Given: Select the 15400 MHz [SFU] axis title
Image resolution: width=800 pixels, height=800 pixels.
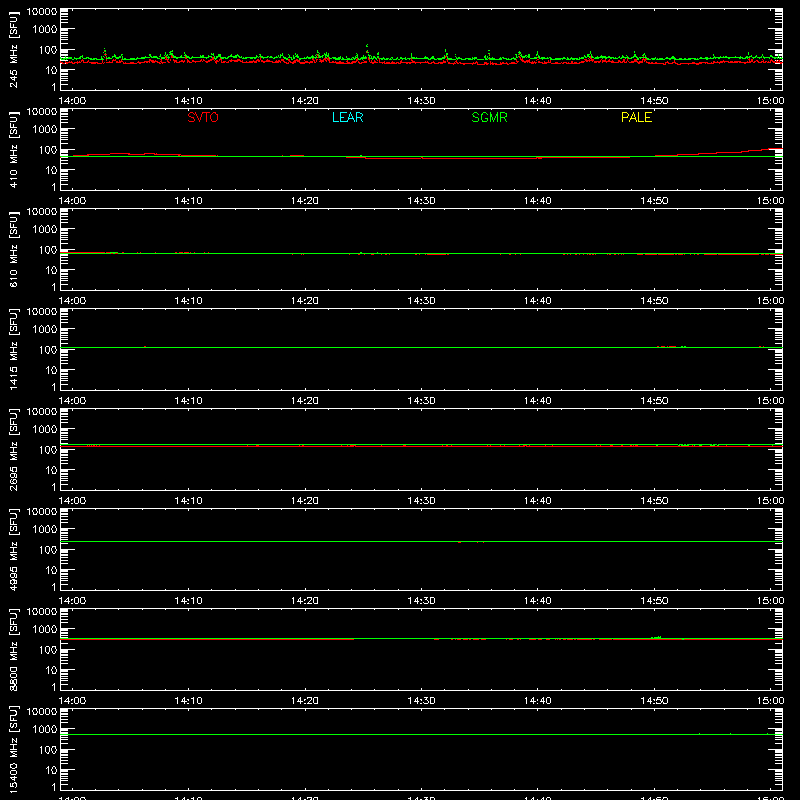Looking at the screenshot, I should pyautogui.click(x=14, y=750).
